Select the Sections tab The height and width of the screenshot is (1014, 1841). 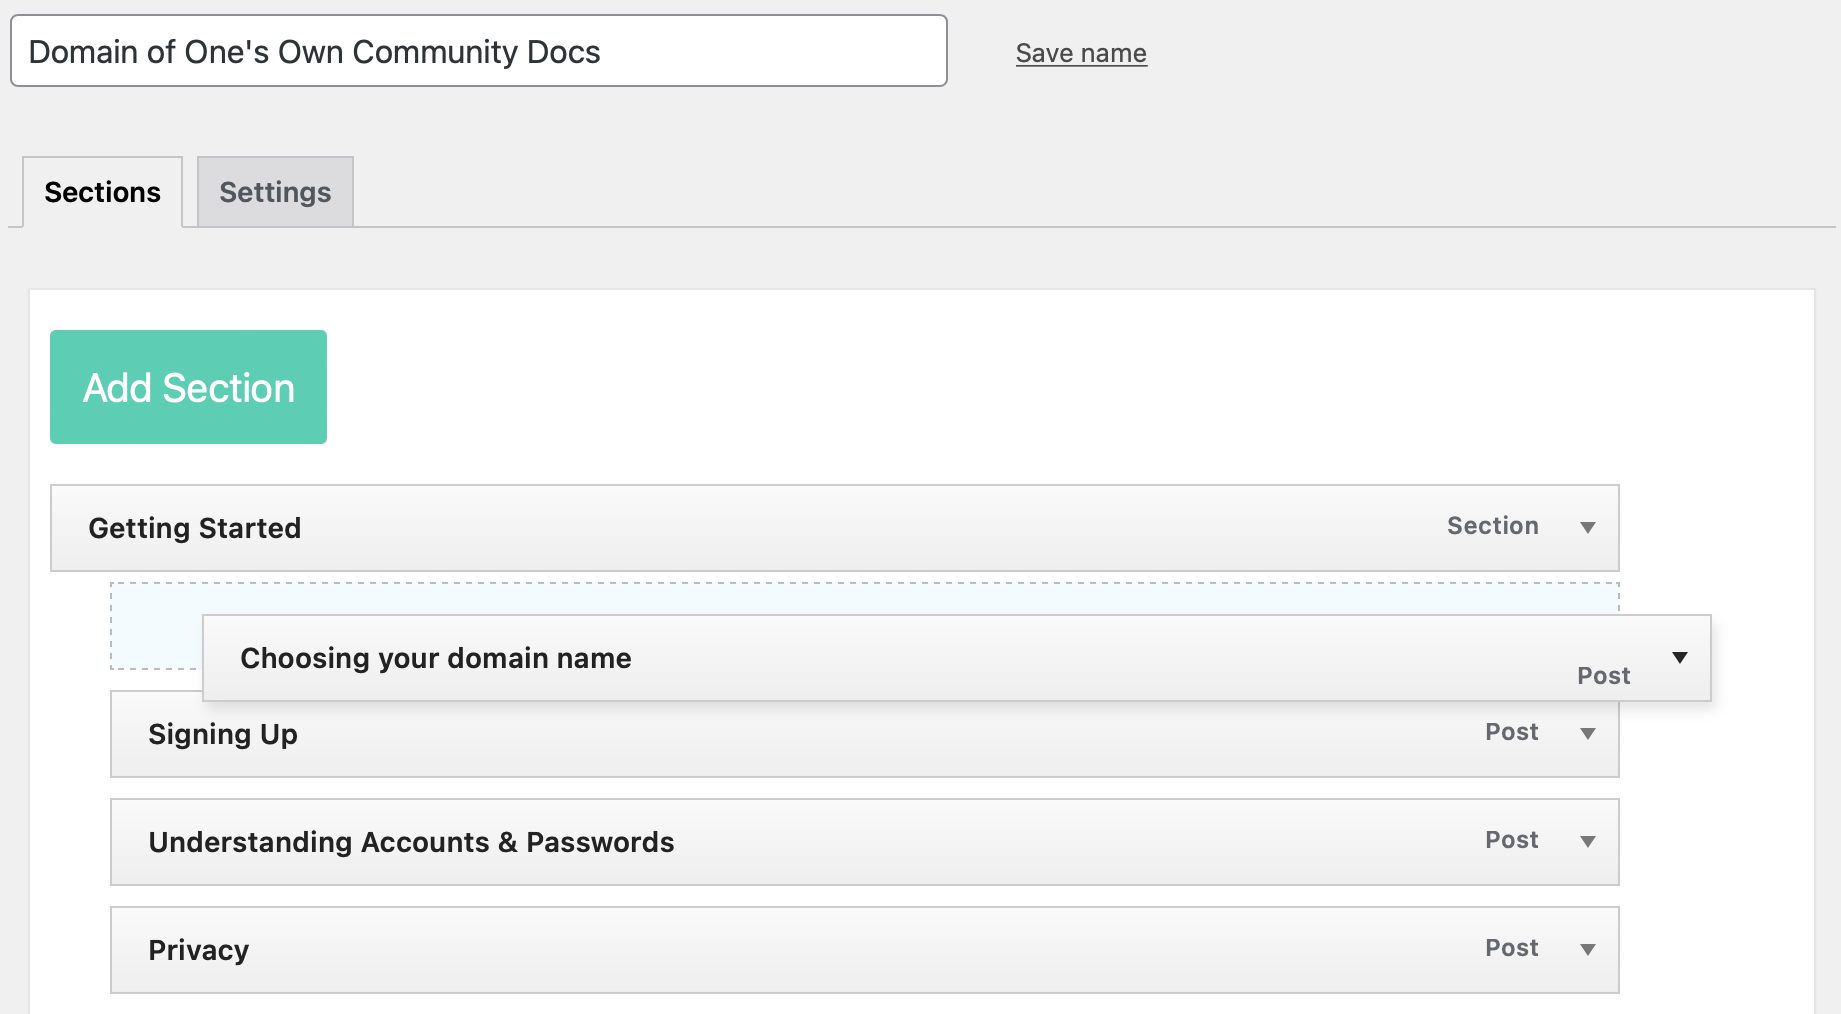tap(102, 192)
